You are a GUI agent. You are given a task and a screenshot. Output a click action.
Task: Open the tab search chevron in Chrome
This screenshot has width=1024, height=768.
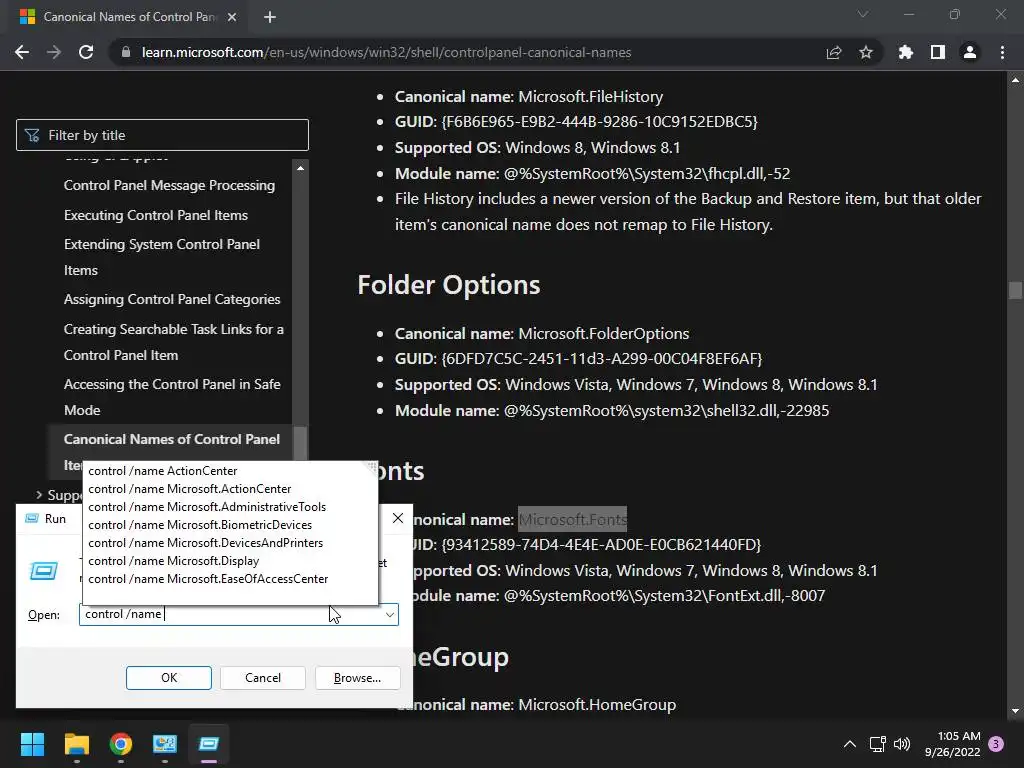(x=863, y=14)
